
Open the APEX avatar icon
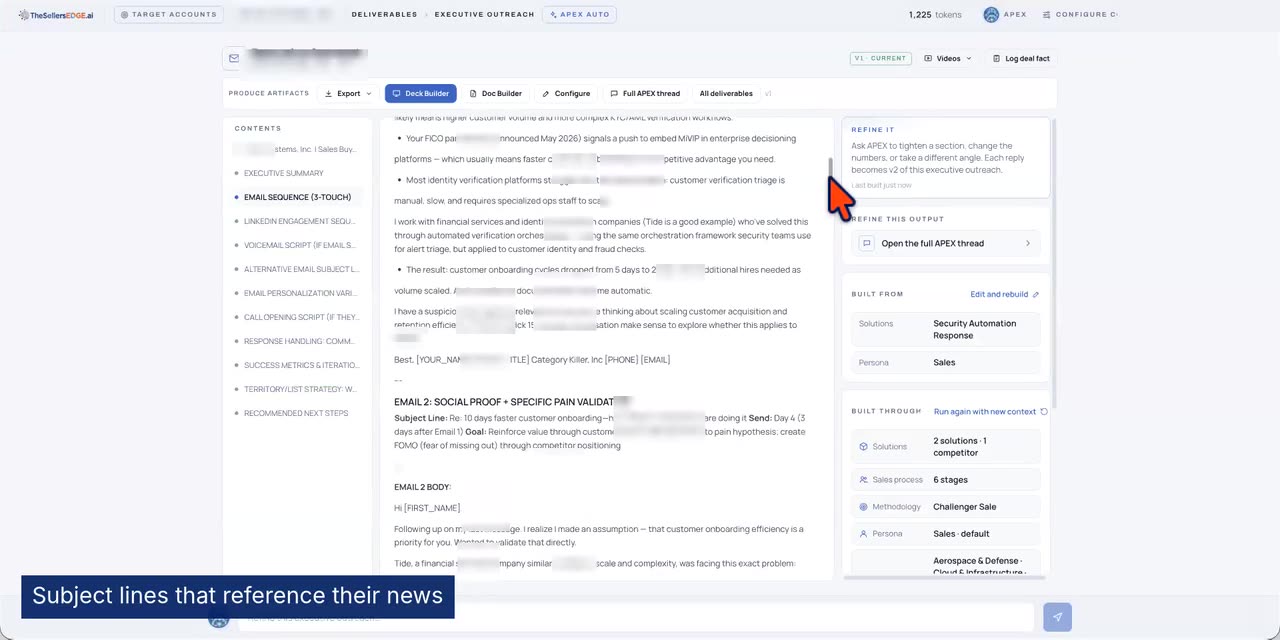pyautogui.click(x=991, y=15)
